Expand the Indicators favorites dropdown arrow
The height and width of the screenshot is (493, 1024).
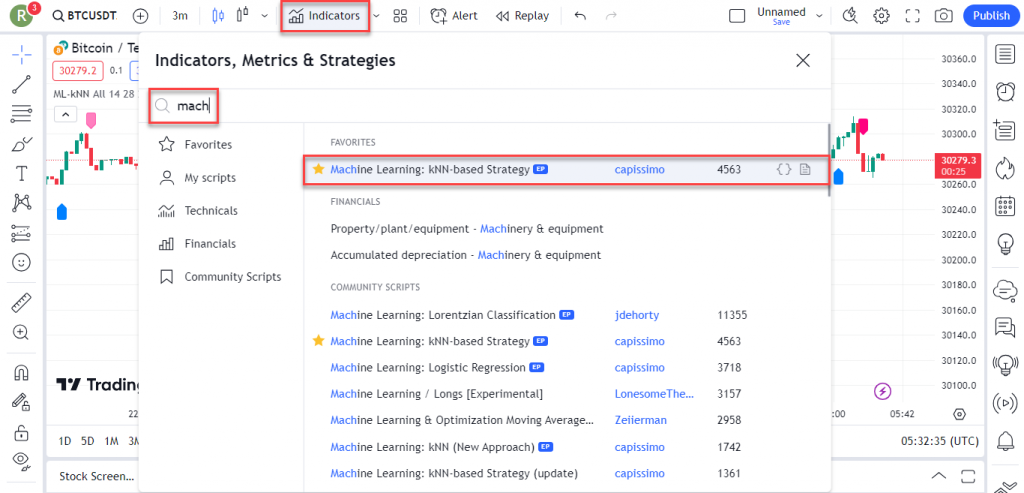377,16
